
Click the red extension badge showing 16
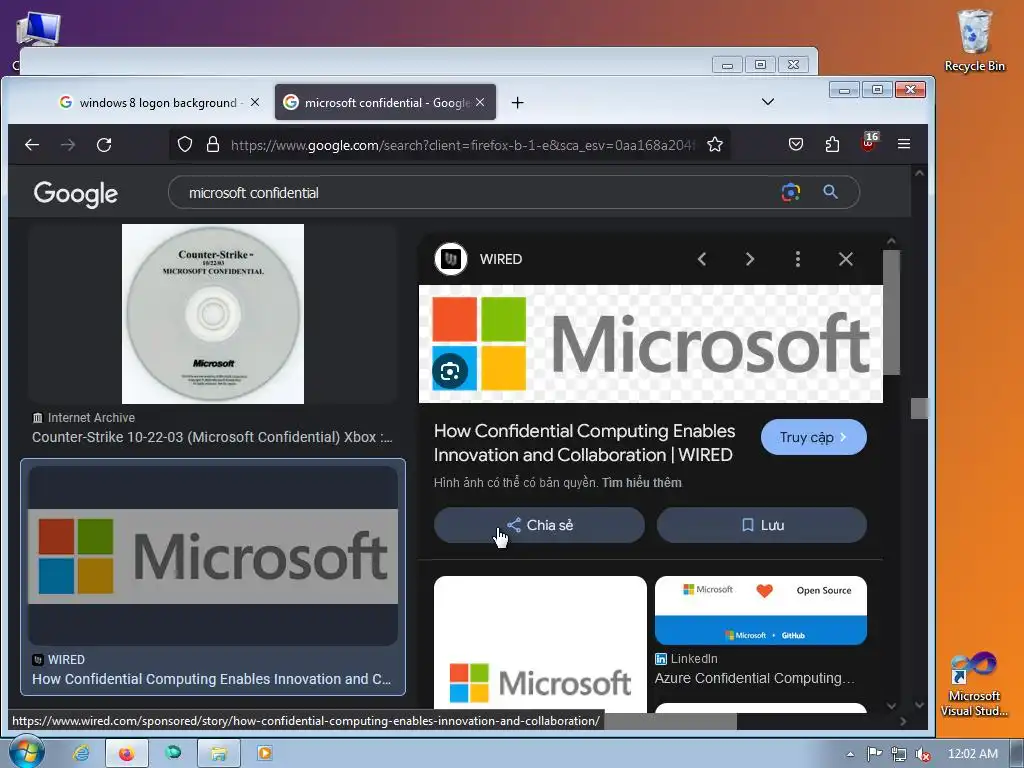[869, 143]
